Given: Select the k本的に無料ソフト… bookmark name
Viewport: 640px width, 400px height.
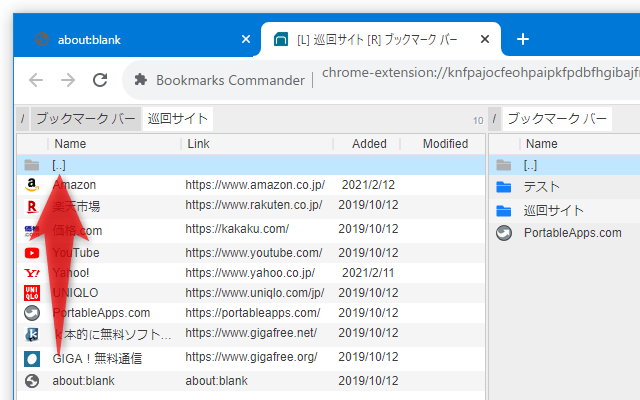Looking at the screenshot, I should (x=112, y=335).
